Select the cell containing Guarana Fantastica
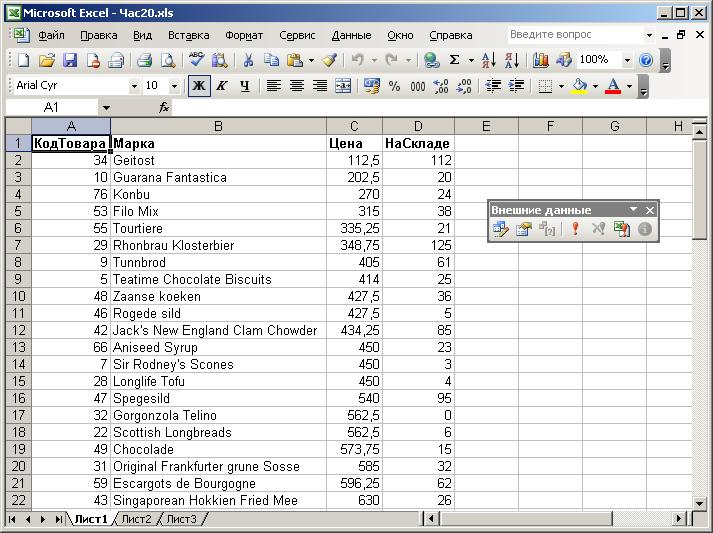This screenshot has width=713, height=533. click(218, 177)
